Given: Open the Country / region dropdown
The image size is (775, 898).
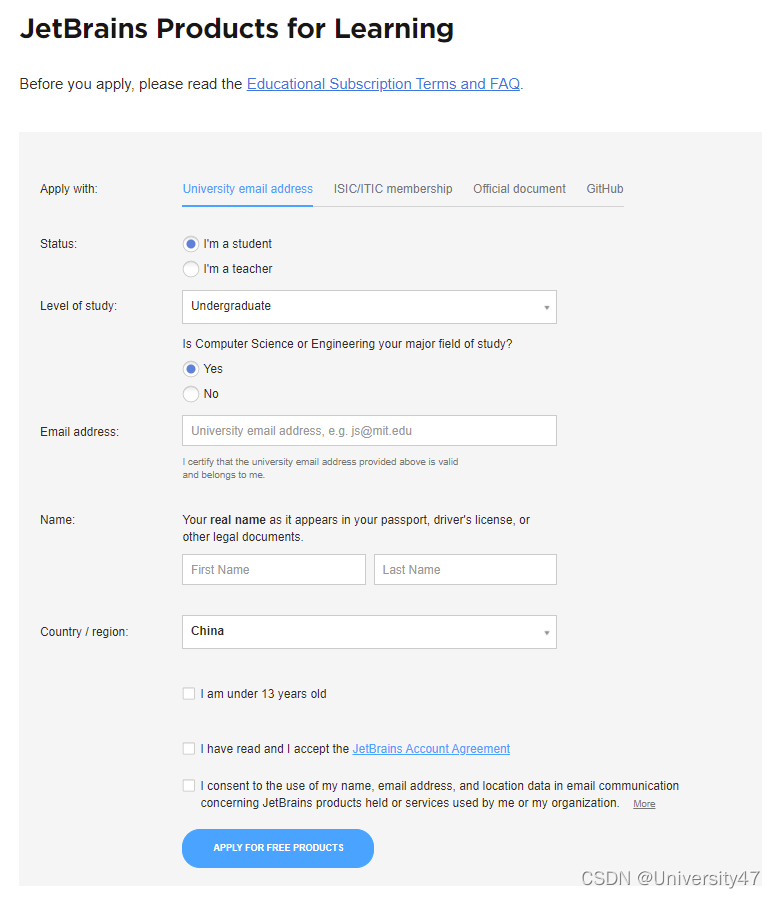Looking at the screenshot, I should [x=369, y=632].
